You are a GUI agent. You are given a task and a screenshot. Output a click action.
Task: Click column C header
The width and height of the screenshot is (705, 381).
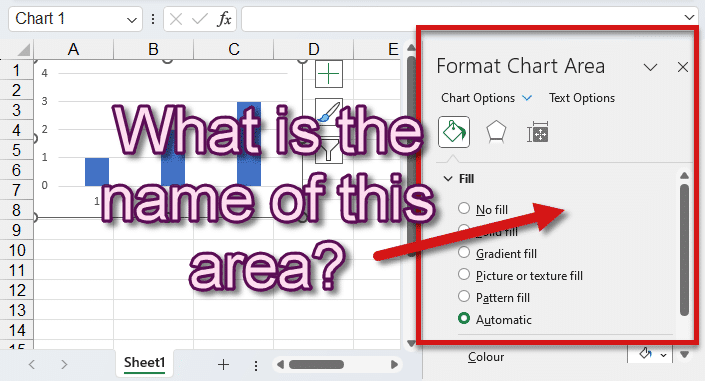233,49
